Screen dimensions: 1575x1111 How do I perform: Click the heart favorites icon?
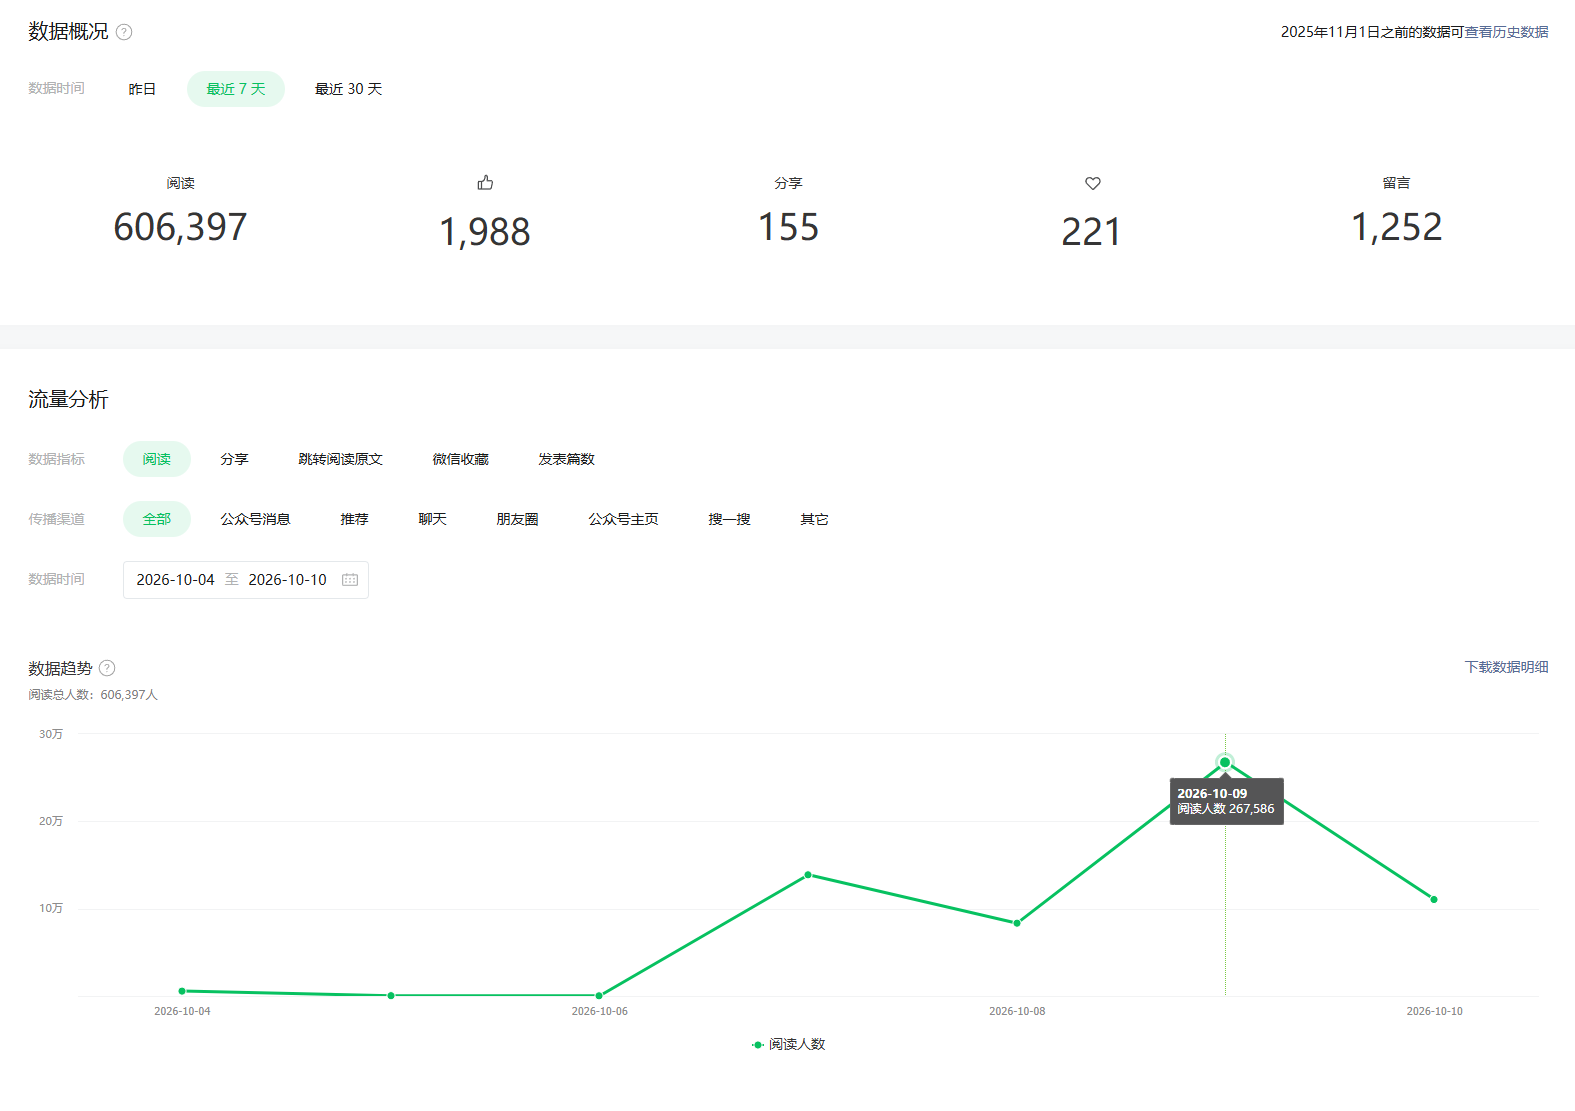point(1092,183)
